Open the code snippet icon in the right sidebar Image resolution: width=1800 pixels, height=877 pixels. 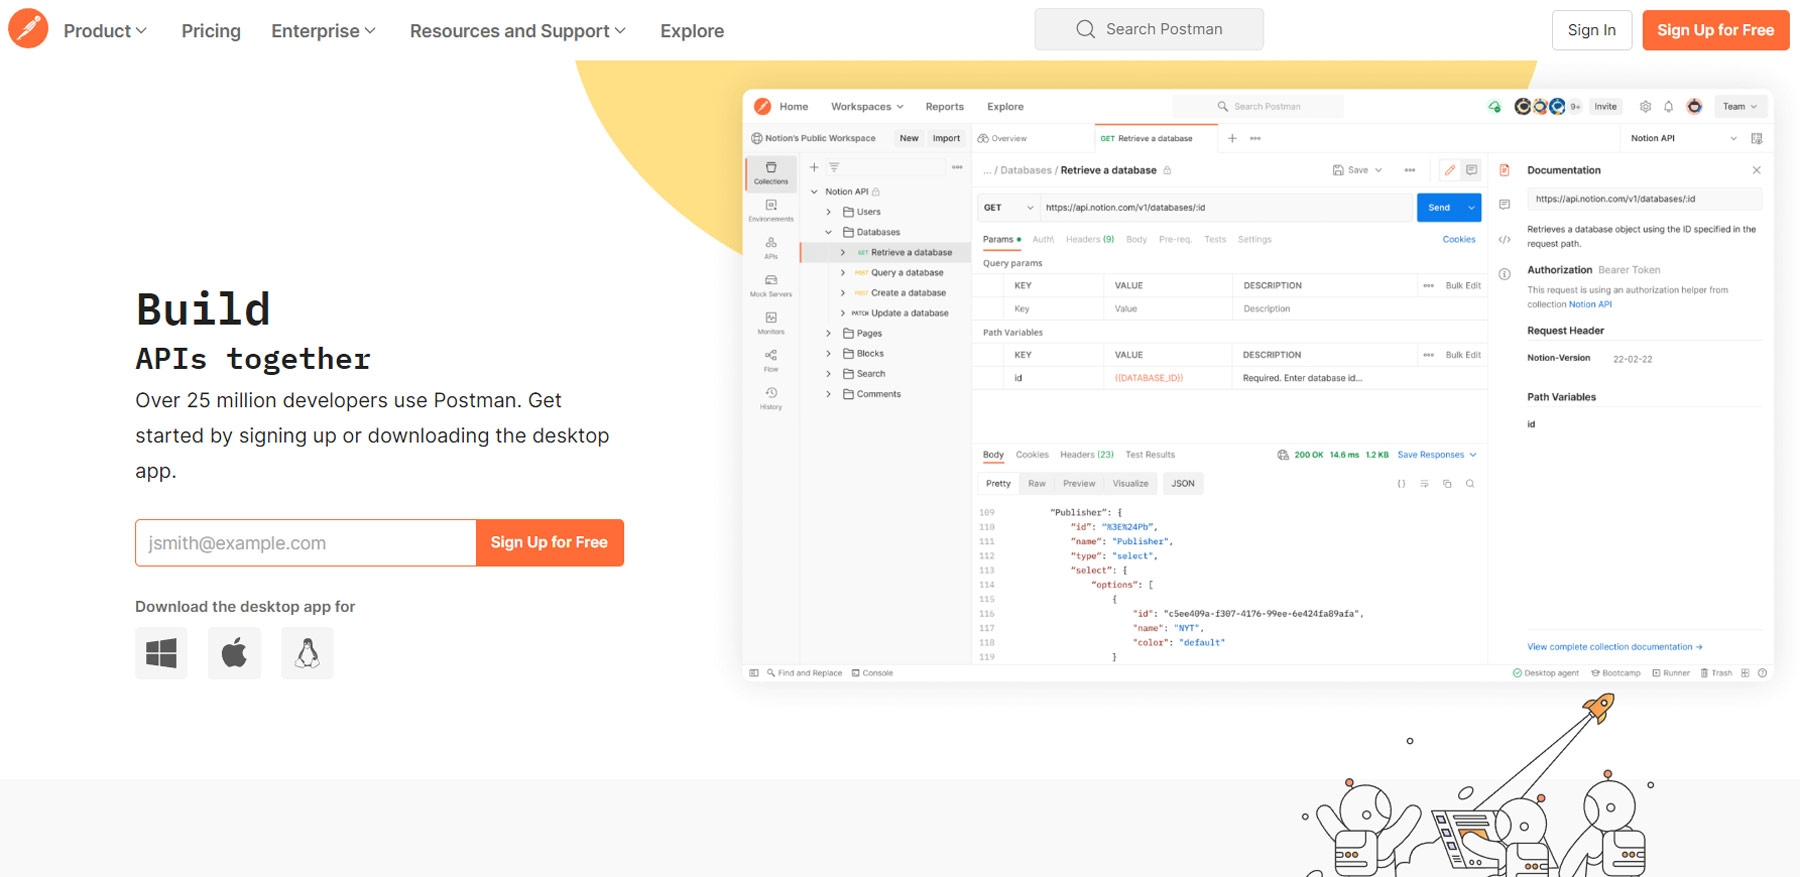pyautogui.click(x=1504, y=239)
